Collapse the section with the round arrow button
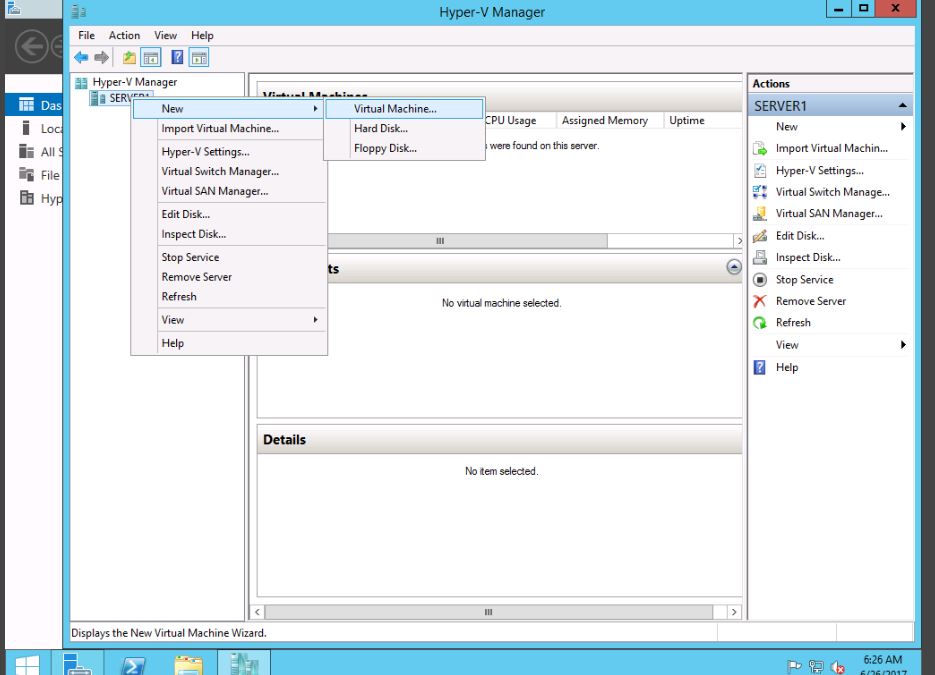The width and height of the screenshot is (935, 675). pyautogui.click(x=734, y=267)
